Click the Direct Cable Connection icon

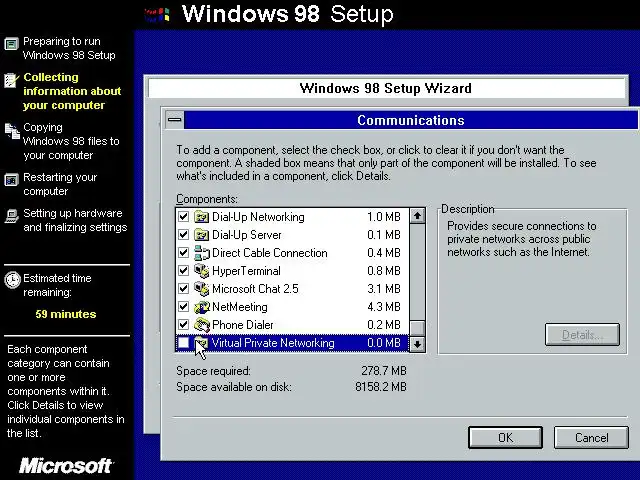(x=201, y=253)
